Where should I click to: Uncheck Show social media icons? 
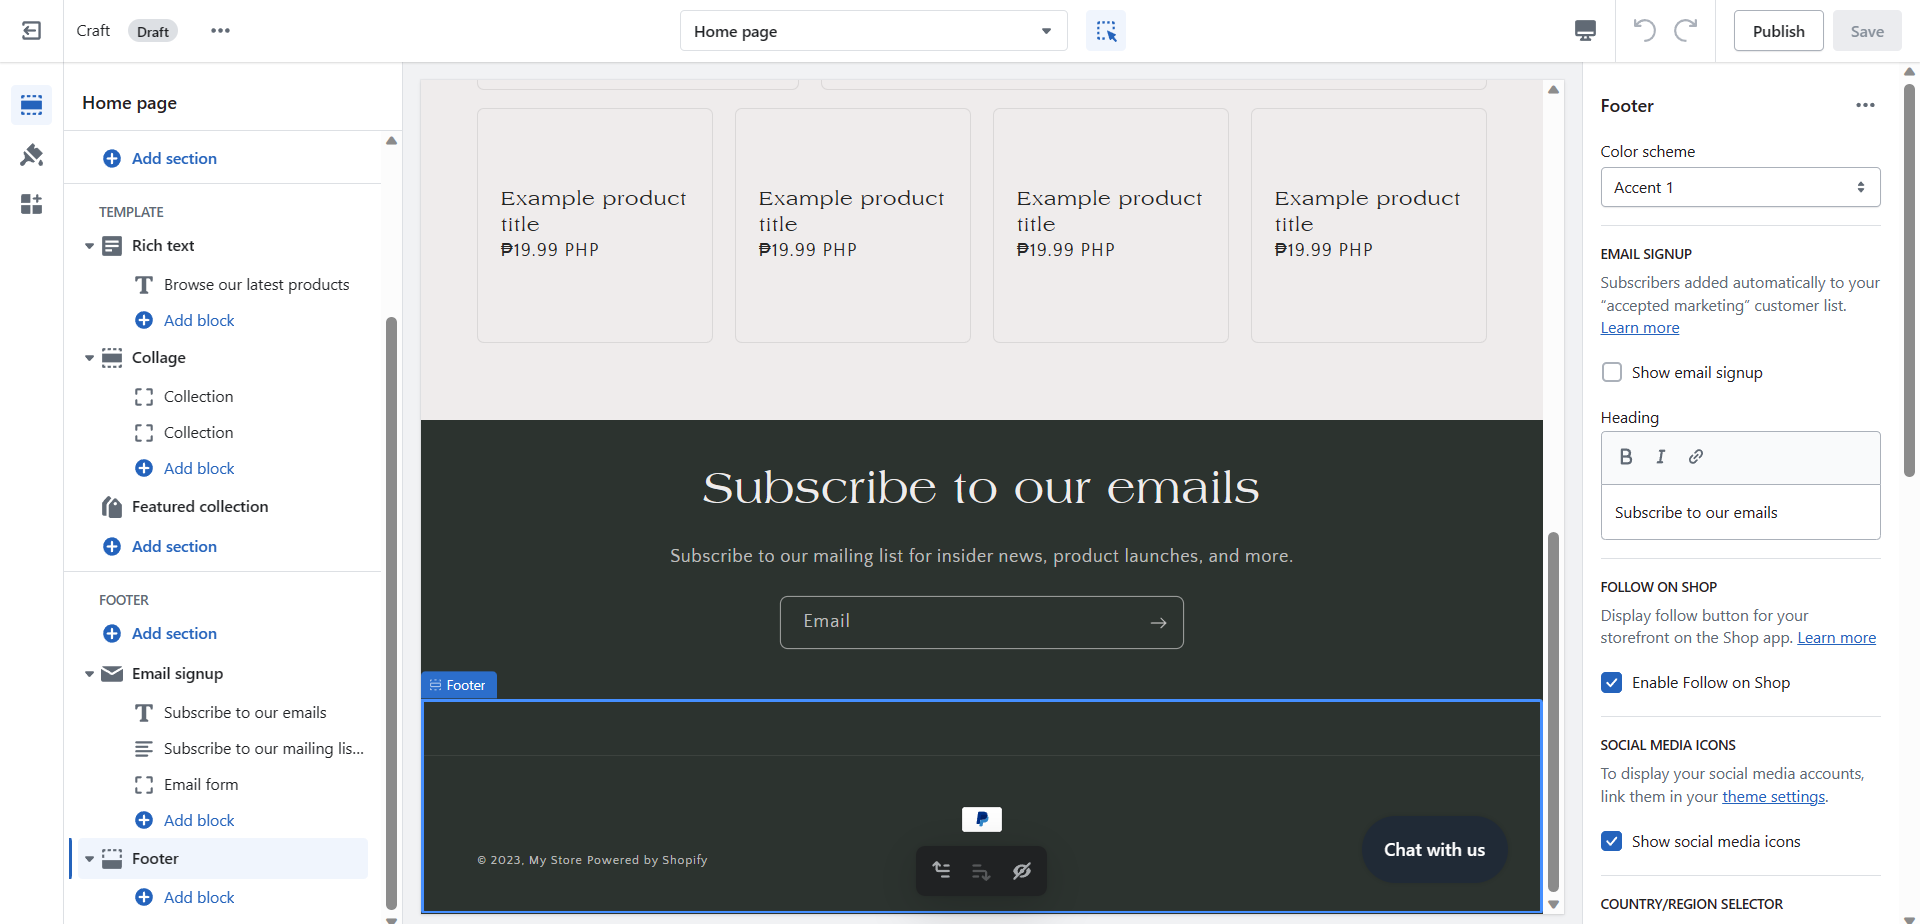click(x=1612, y=841)
